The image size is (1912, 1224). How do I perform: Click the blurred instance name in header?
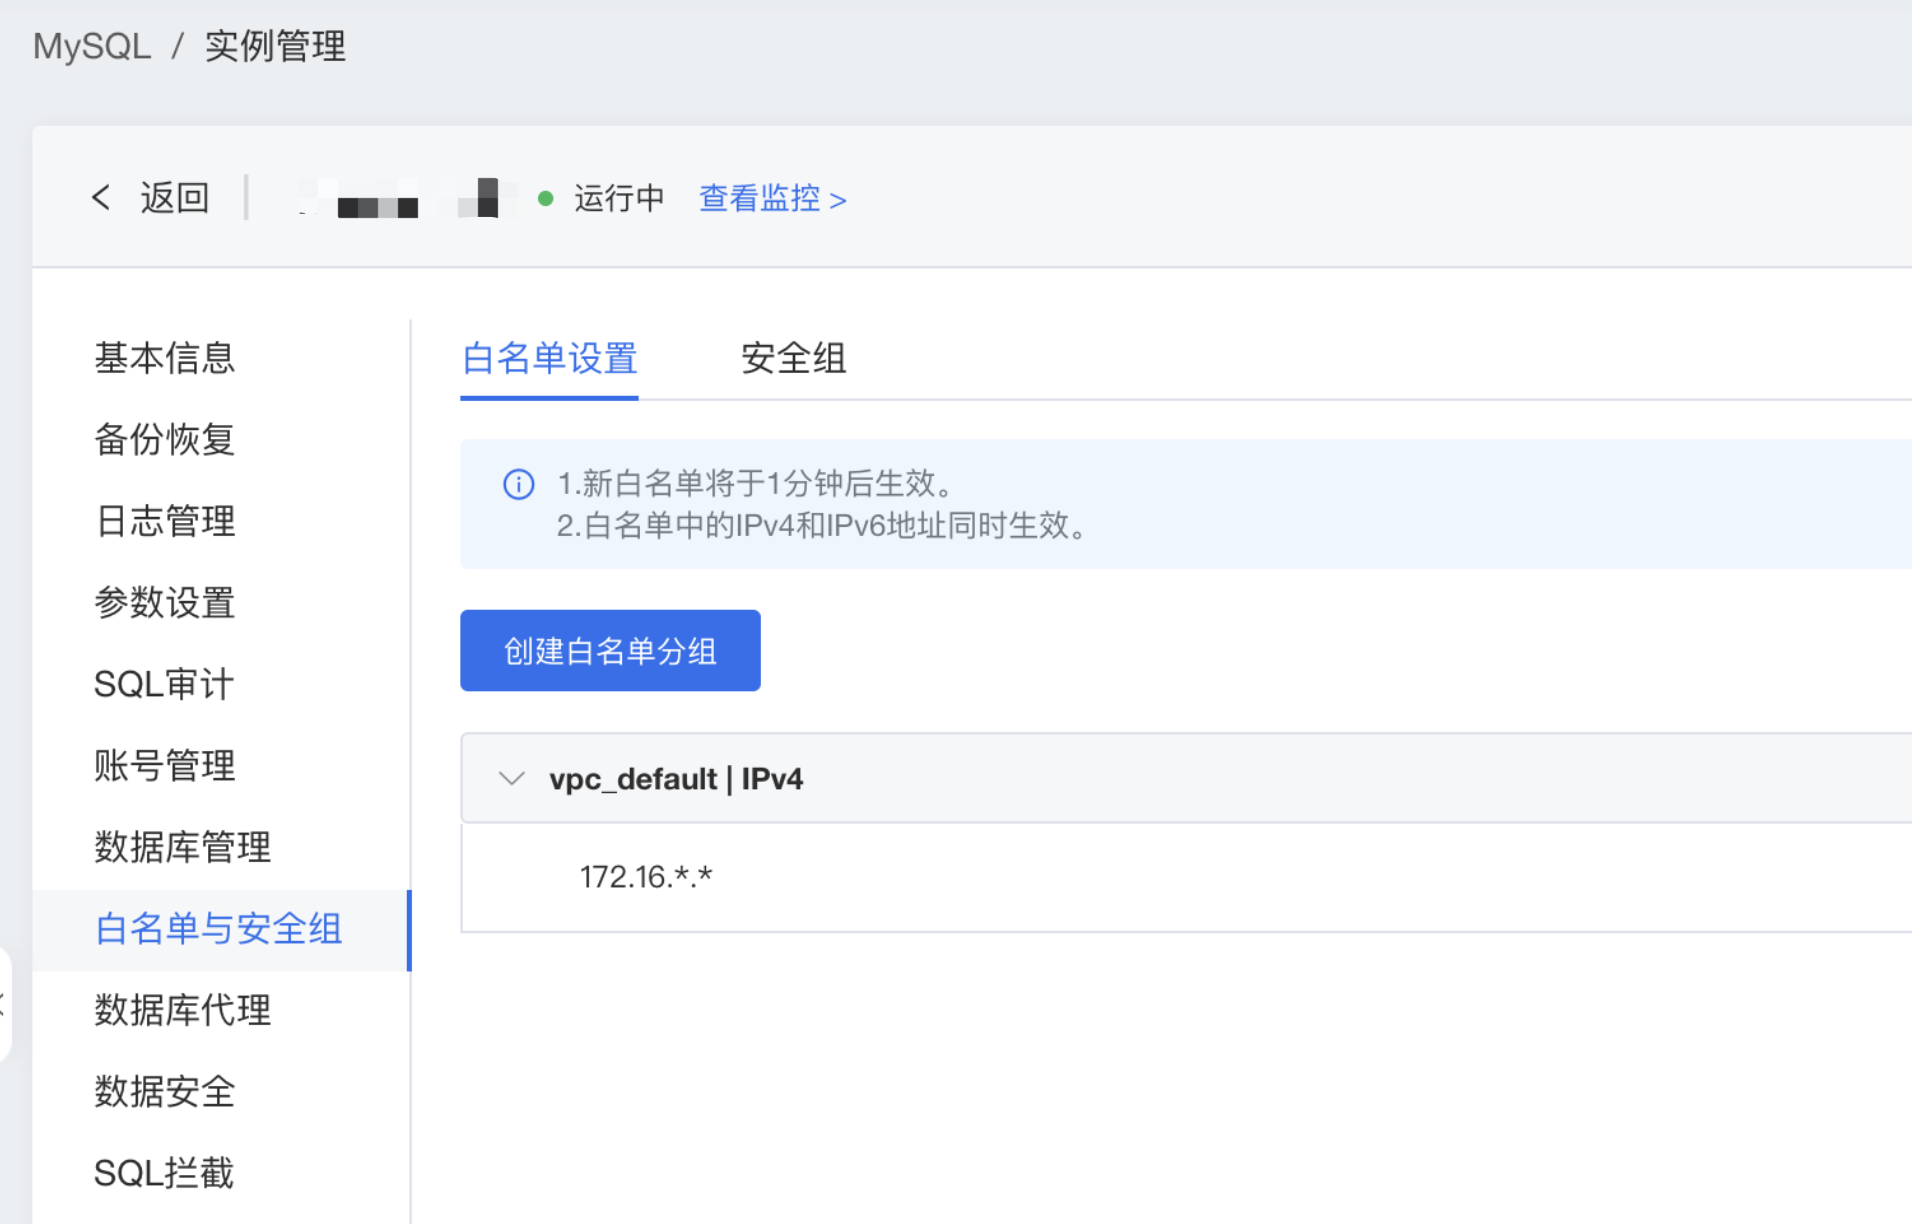click(x=408, y=198)
